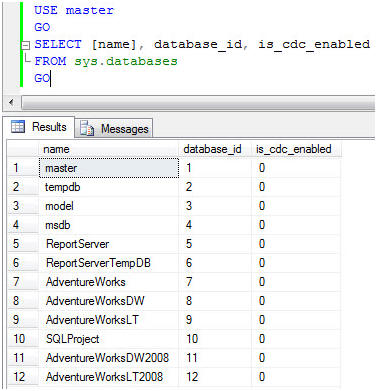Click row header number 2
Viewport: 377px width, 391px height.
(23, 187)
